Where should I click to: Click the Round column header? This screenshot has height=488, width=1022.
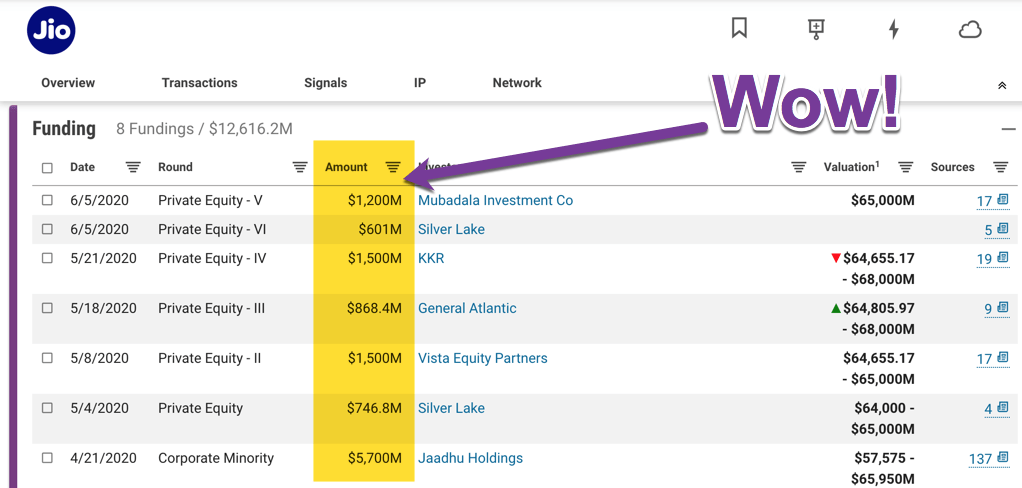(x=175, y=167)
